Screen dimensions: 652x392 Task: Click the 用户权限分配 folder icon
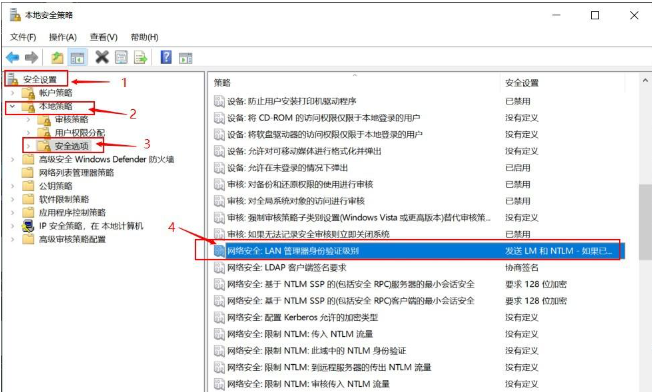point(44,133)
